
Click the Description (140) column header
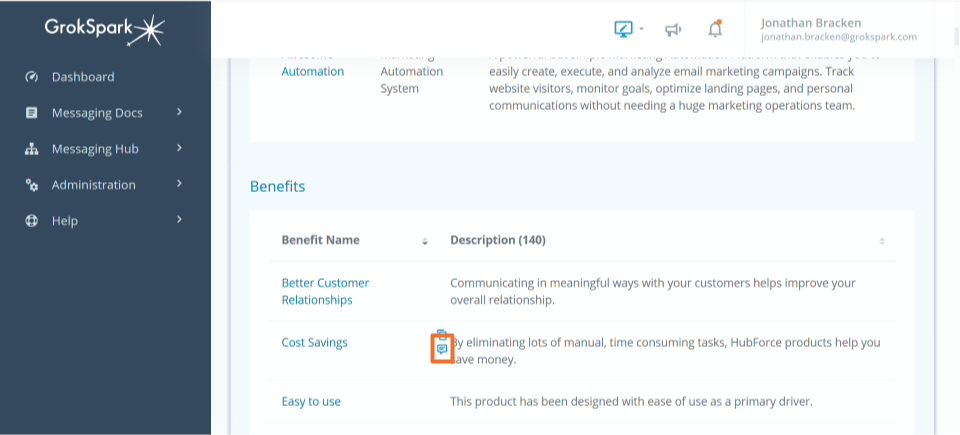pyautogui.click(x=498, y=240)
